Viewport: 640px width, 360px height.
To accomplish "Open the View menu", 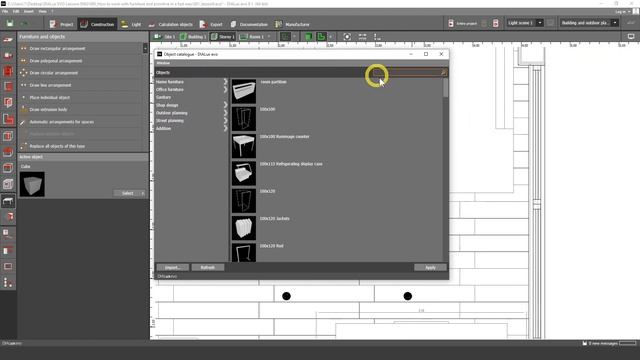I will coord(42,11).
